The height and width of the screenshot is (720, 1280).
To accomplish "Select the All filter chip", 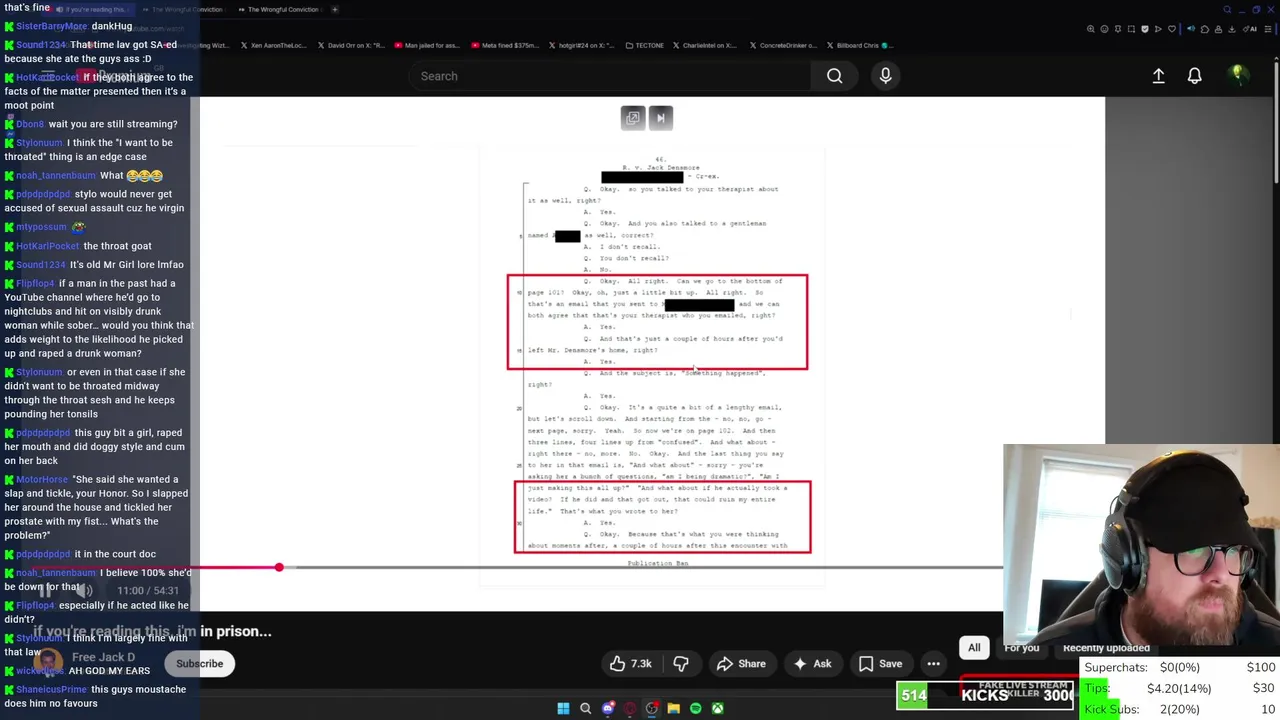I will click(x=974, y=648).
